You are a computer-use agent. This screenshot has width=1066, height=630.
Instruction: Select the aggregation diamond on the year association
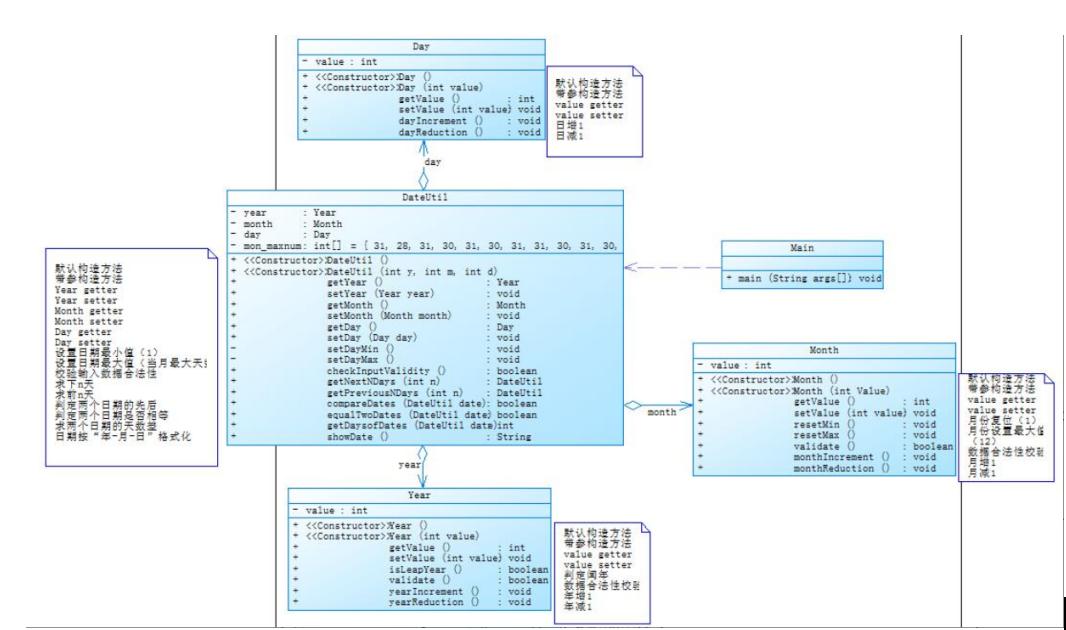tap(422, 453)
